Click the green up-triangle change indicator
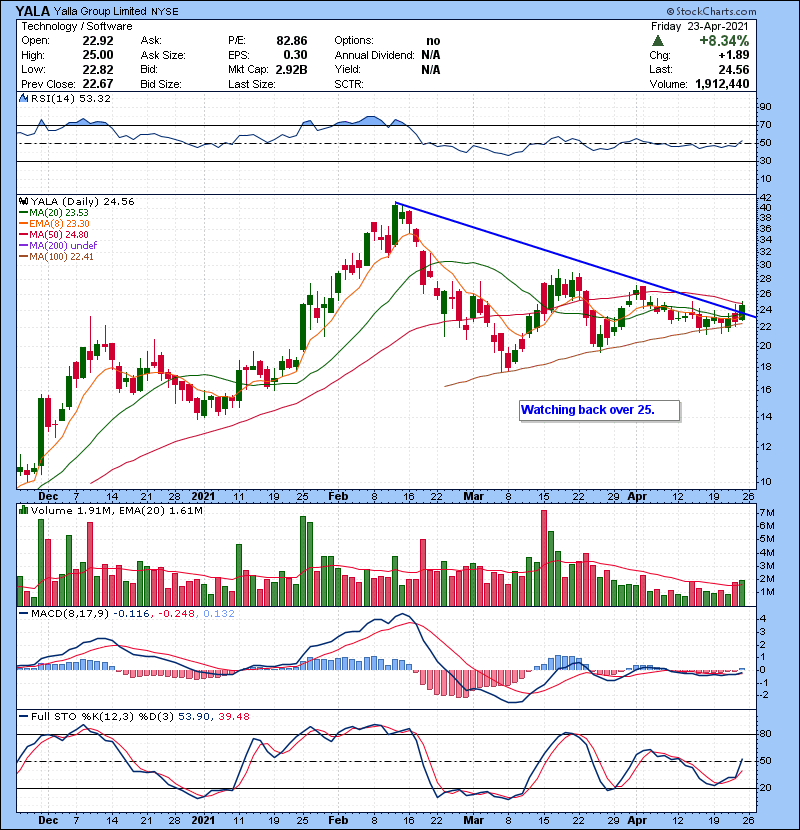This screenshot has width=800, height=830. pos(658,41)
